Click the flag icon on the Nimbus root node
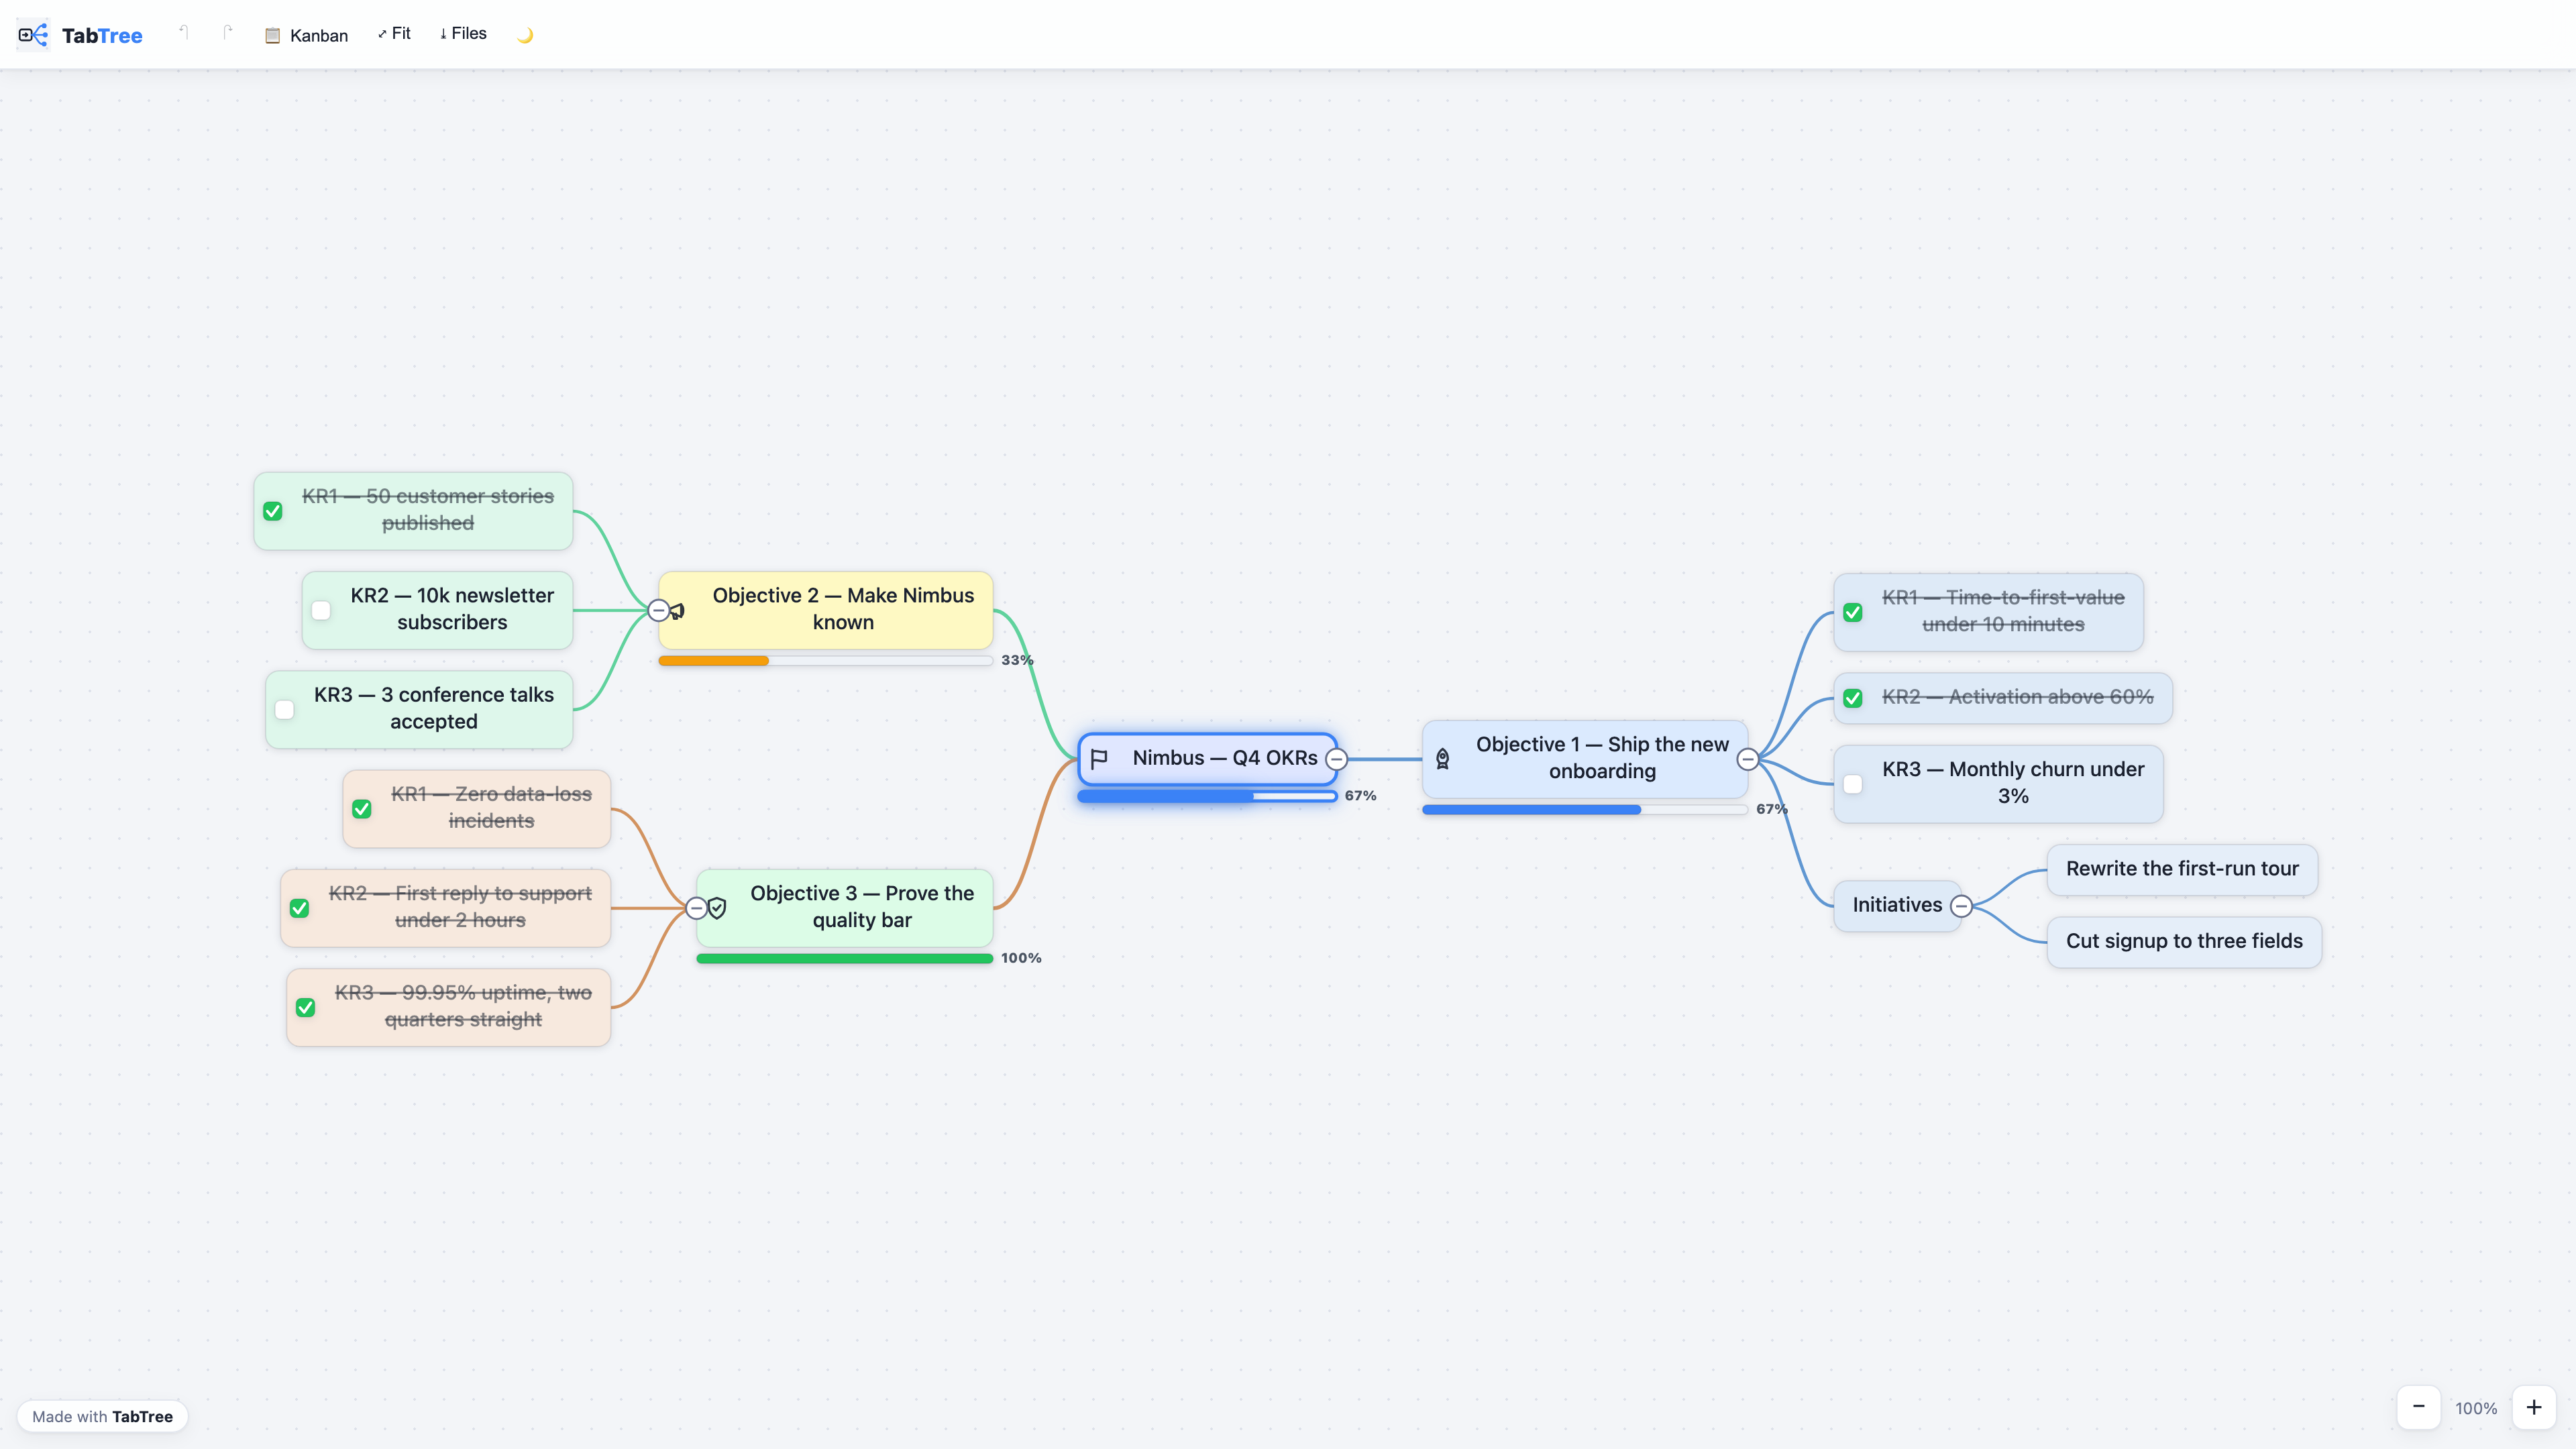The width and height of the screenshot is (2576, 1449). pyautogui.click(x=1099, y=759)
